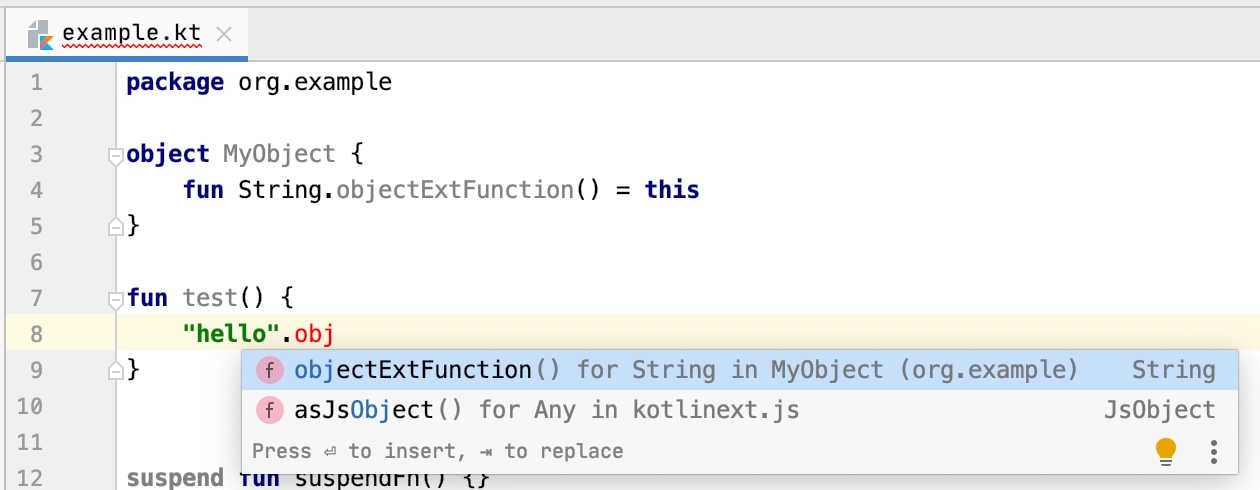Viewport: 1260px width, 490px height.
Task: Click line number 1 in the gutter
Action: pyautogui.click(x=37, y=82)
